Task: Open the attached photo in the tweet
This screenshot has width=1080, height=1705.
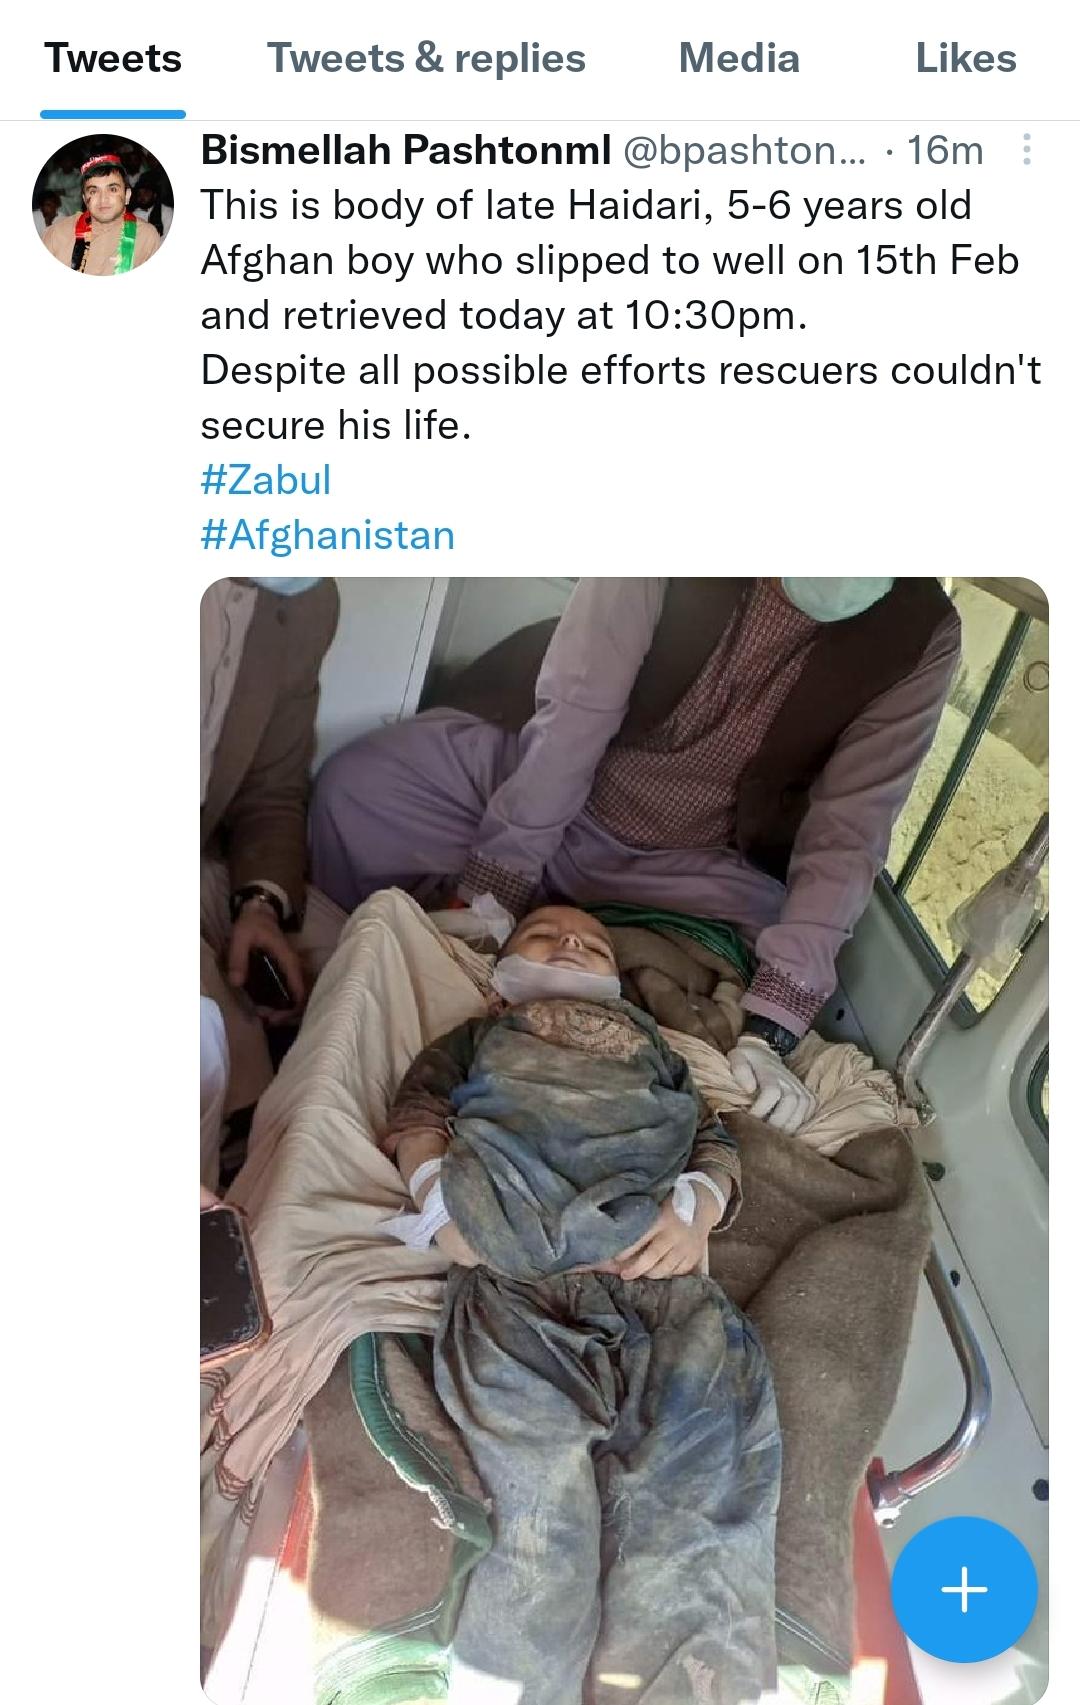Action: click(625, 1000)
